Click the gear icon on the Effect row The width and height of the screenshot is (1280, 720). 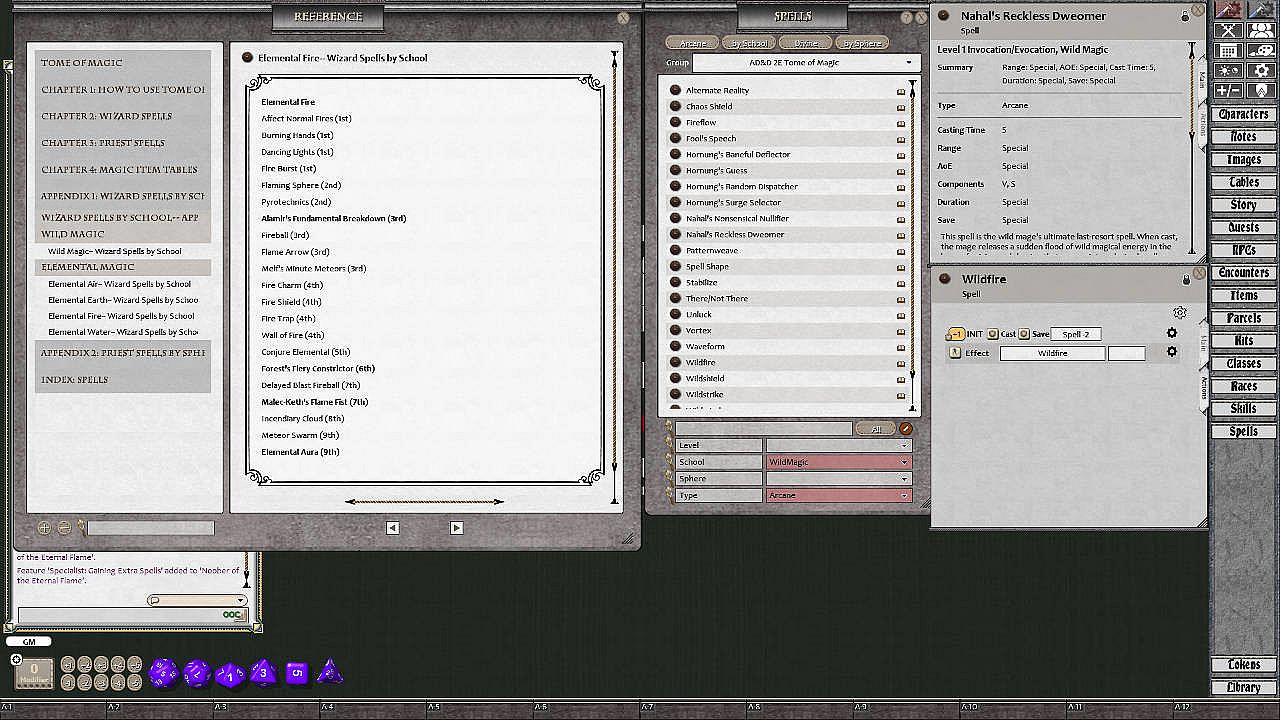point(1172,352)
